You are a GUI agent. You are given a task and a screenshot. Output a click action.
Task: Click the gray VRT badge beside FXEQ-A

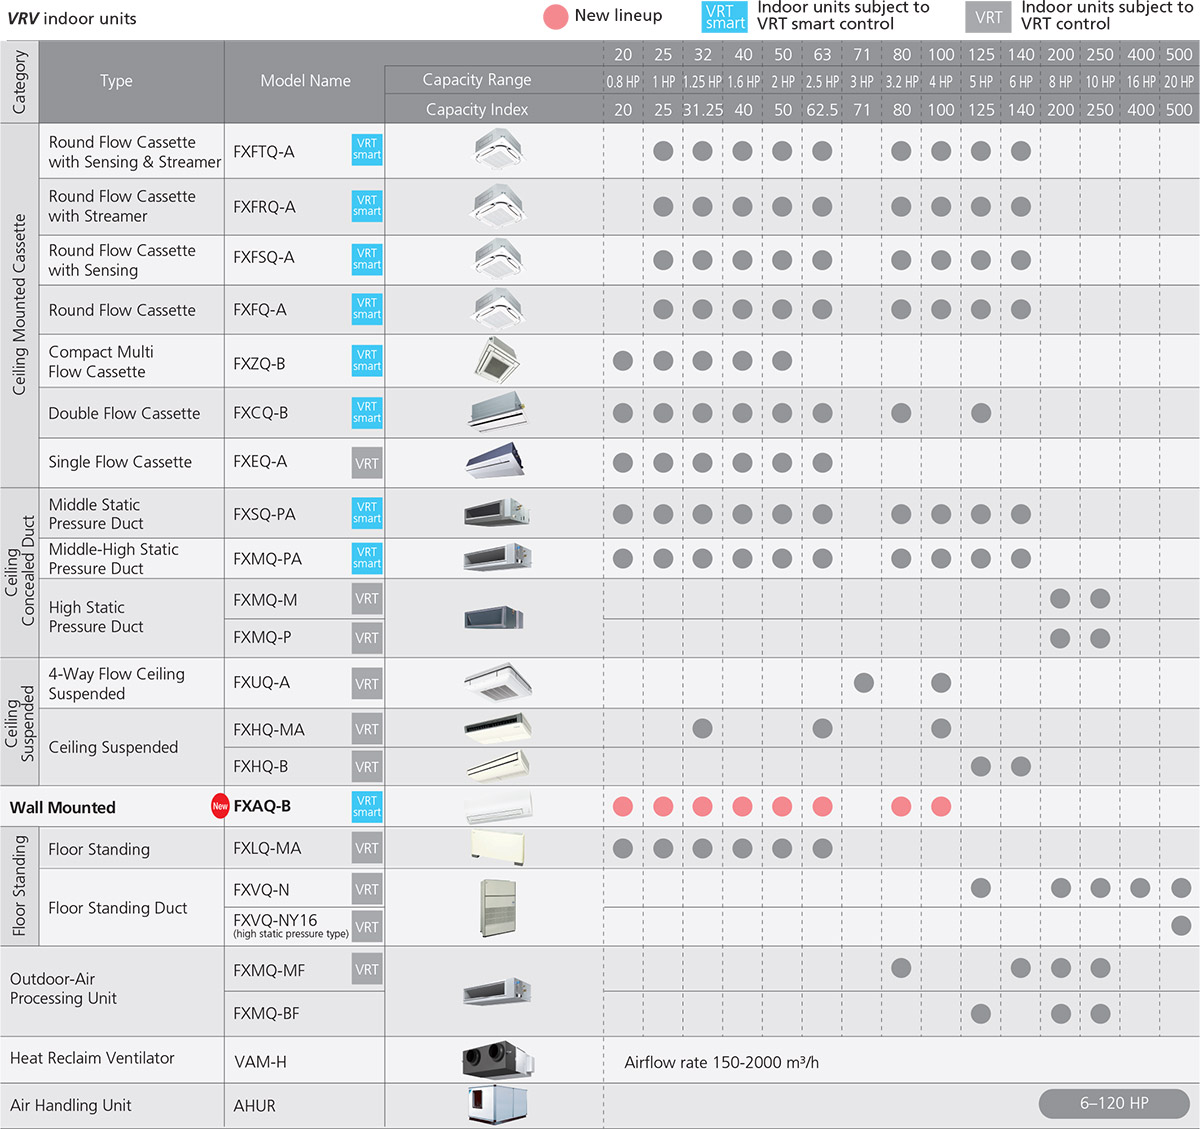(x=367, y=463)
